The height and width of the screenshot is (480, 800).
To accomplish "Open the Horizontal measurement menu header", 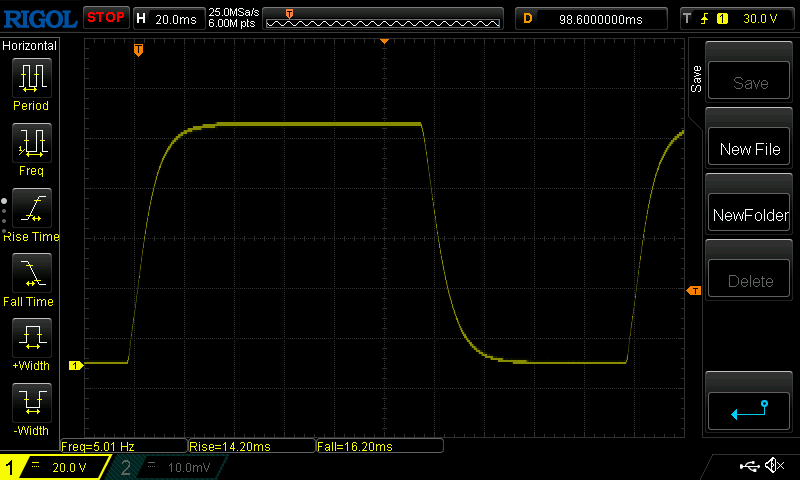I will (x=30, y=46).
